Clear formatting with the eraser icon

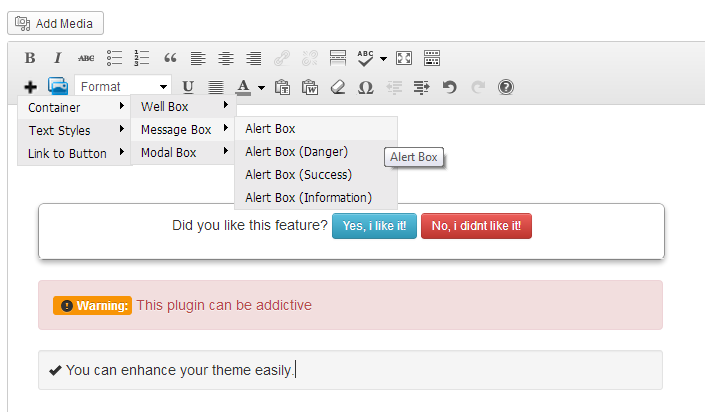click(x=338, y=87)
